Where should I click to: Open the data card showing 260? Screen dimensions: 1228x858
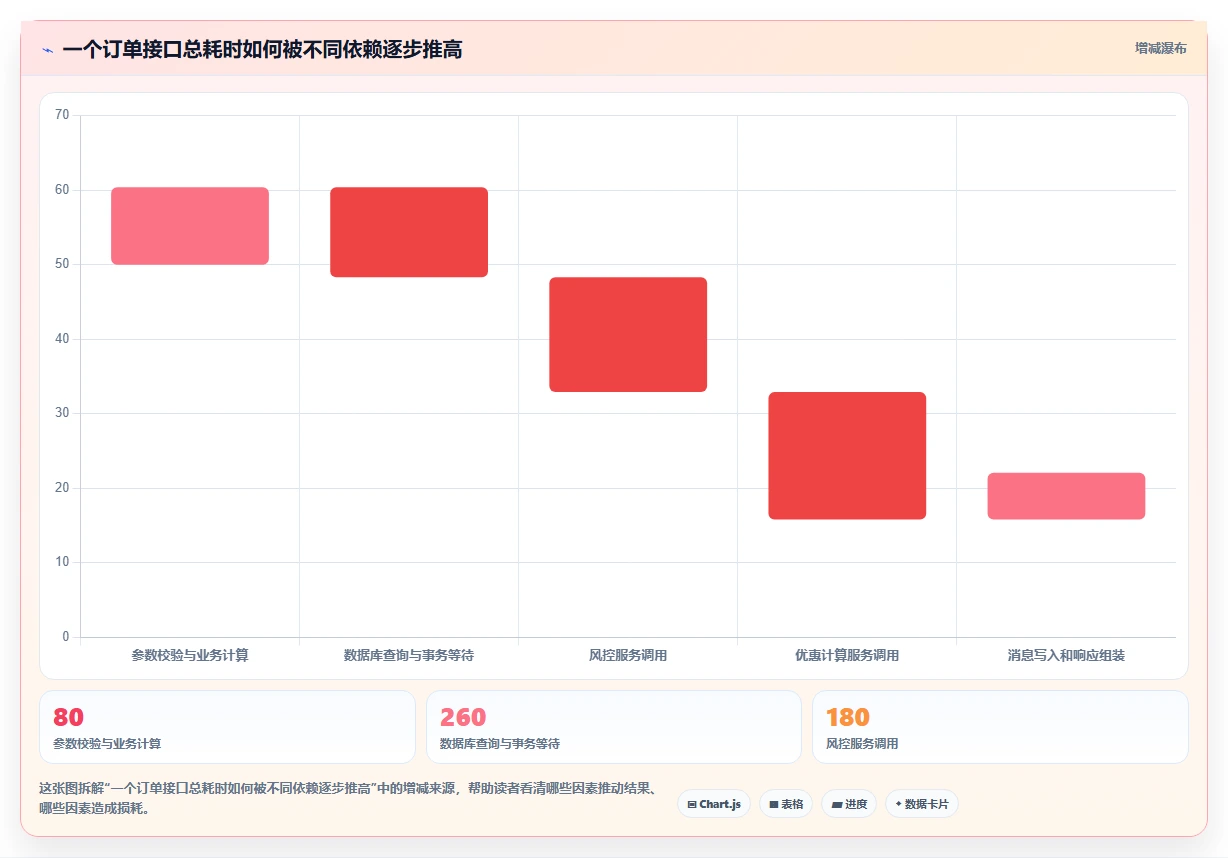(x=614, y=727)
